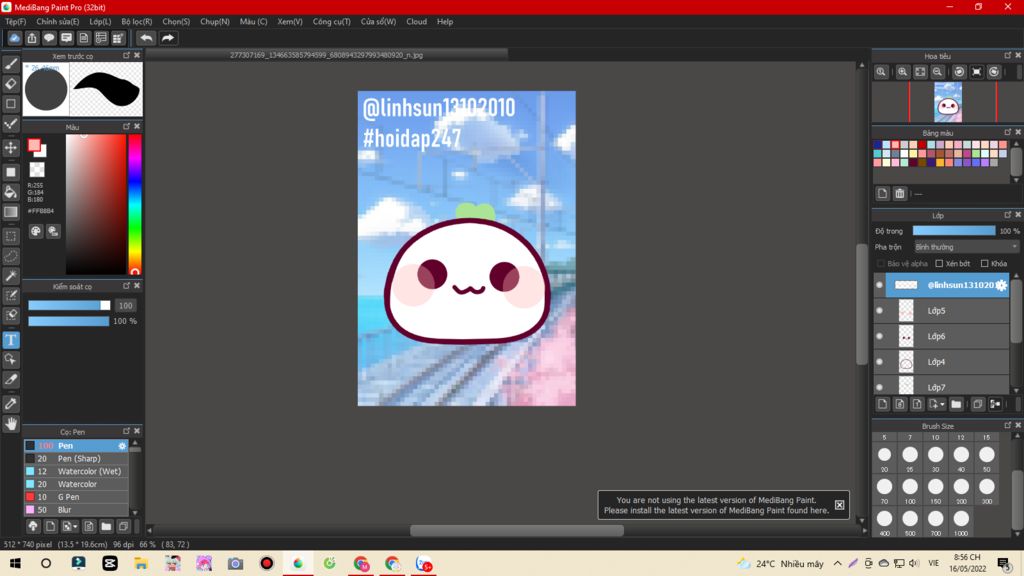Viewport: 1024px width, 576px height.
Task: Select the Bucket fill tool
Action: tap(11, 191)
